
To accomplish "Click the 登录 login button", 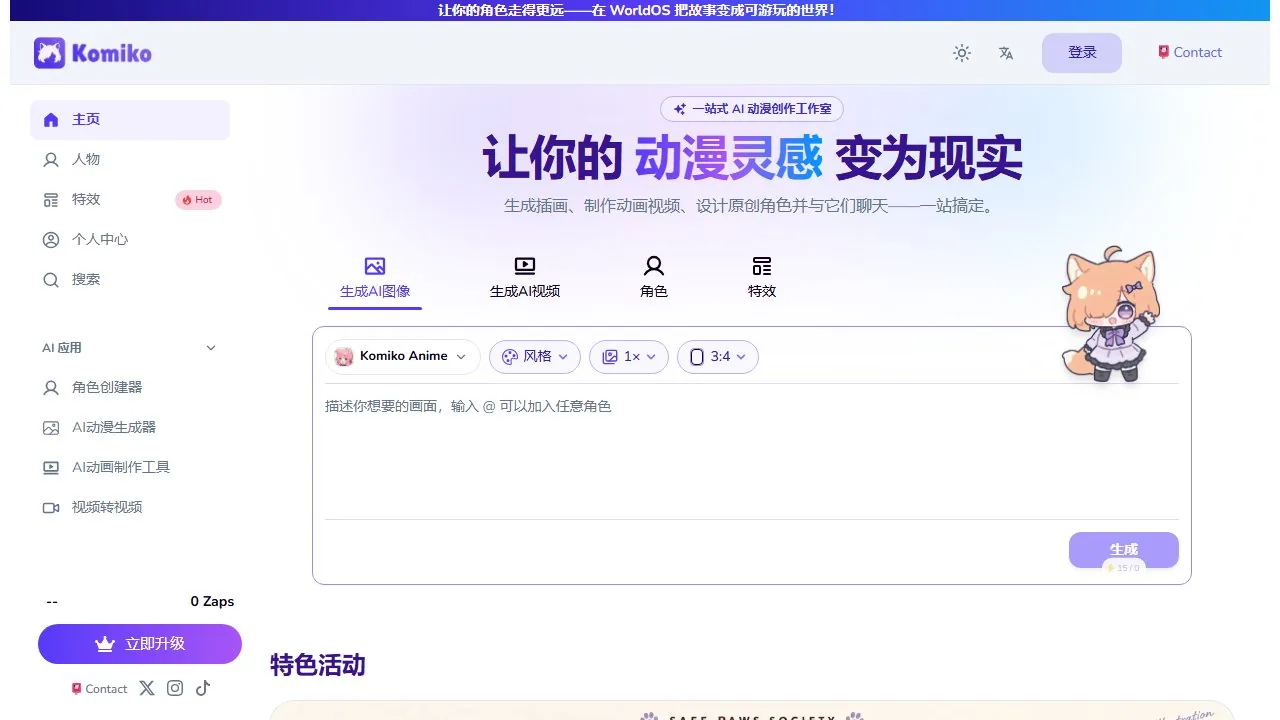I will [x=1082, y=53].
